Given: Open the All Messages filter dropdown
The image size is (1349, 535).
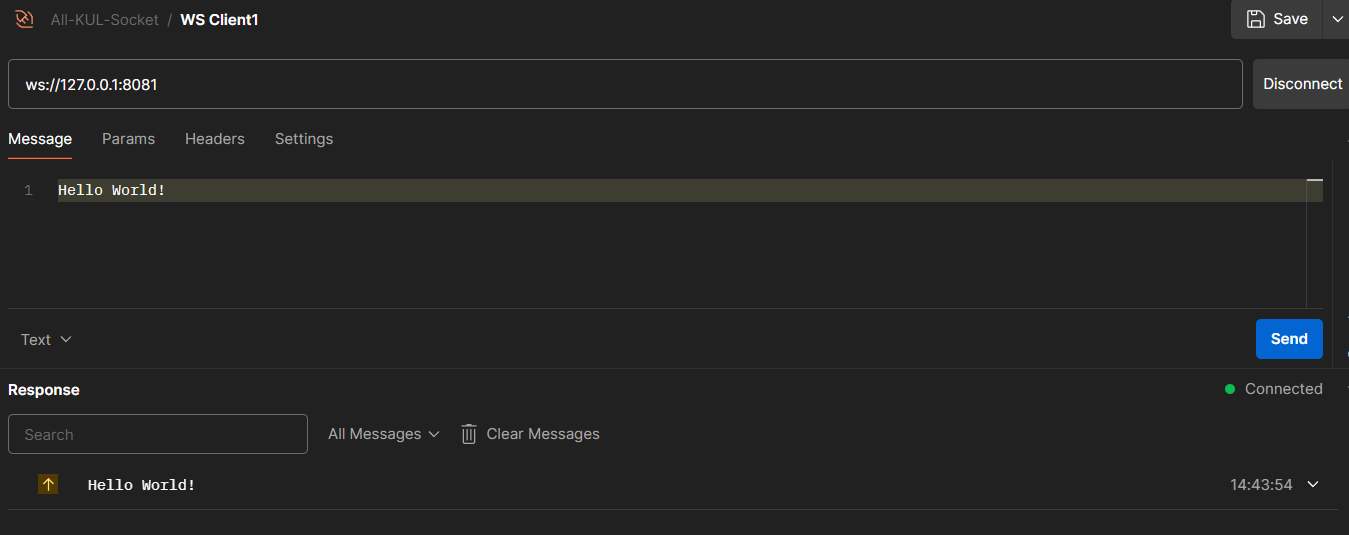Looking at the screenshot, I should point(384,434).
